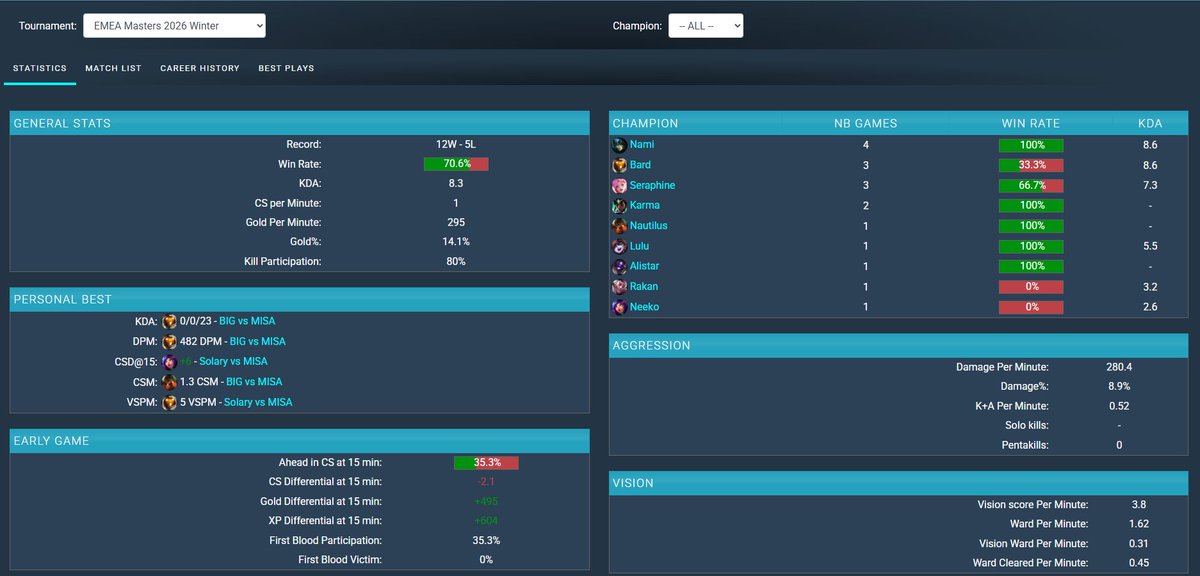Click Nami's 100% win rate bar

(x=1031, y=145)
